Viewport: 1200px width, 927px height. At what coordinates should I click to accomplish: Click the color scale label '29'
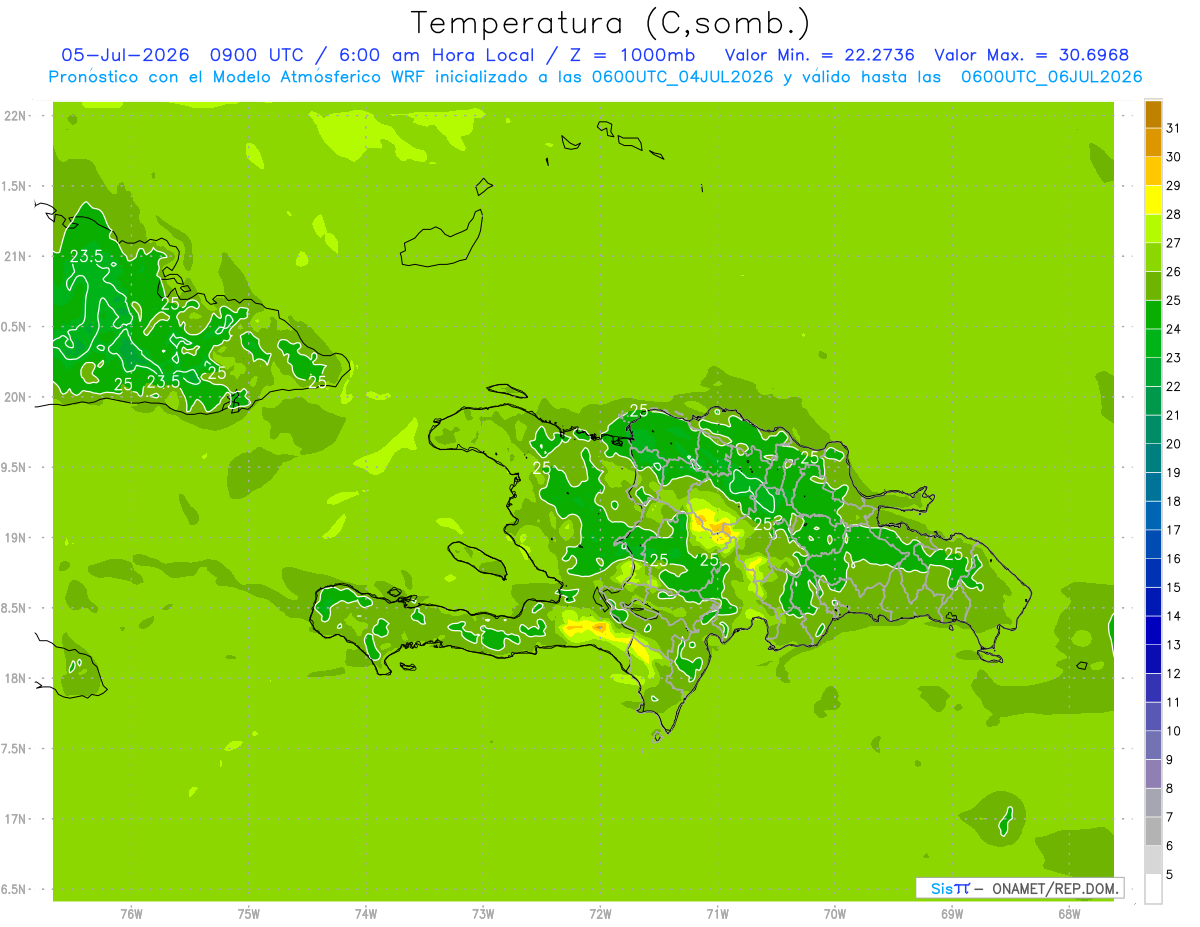click(1173, 186)
